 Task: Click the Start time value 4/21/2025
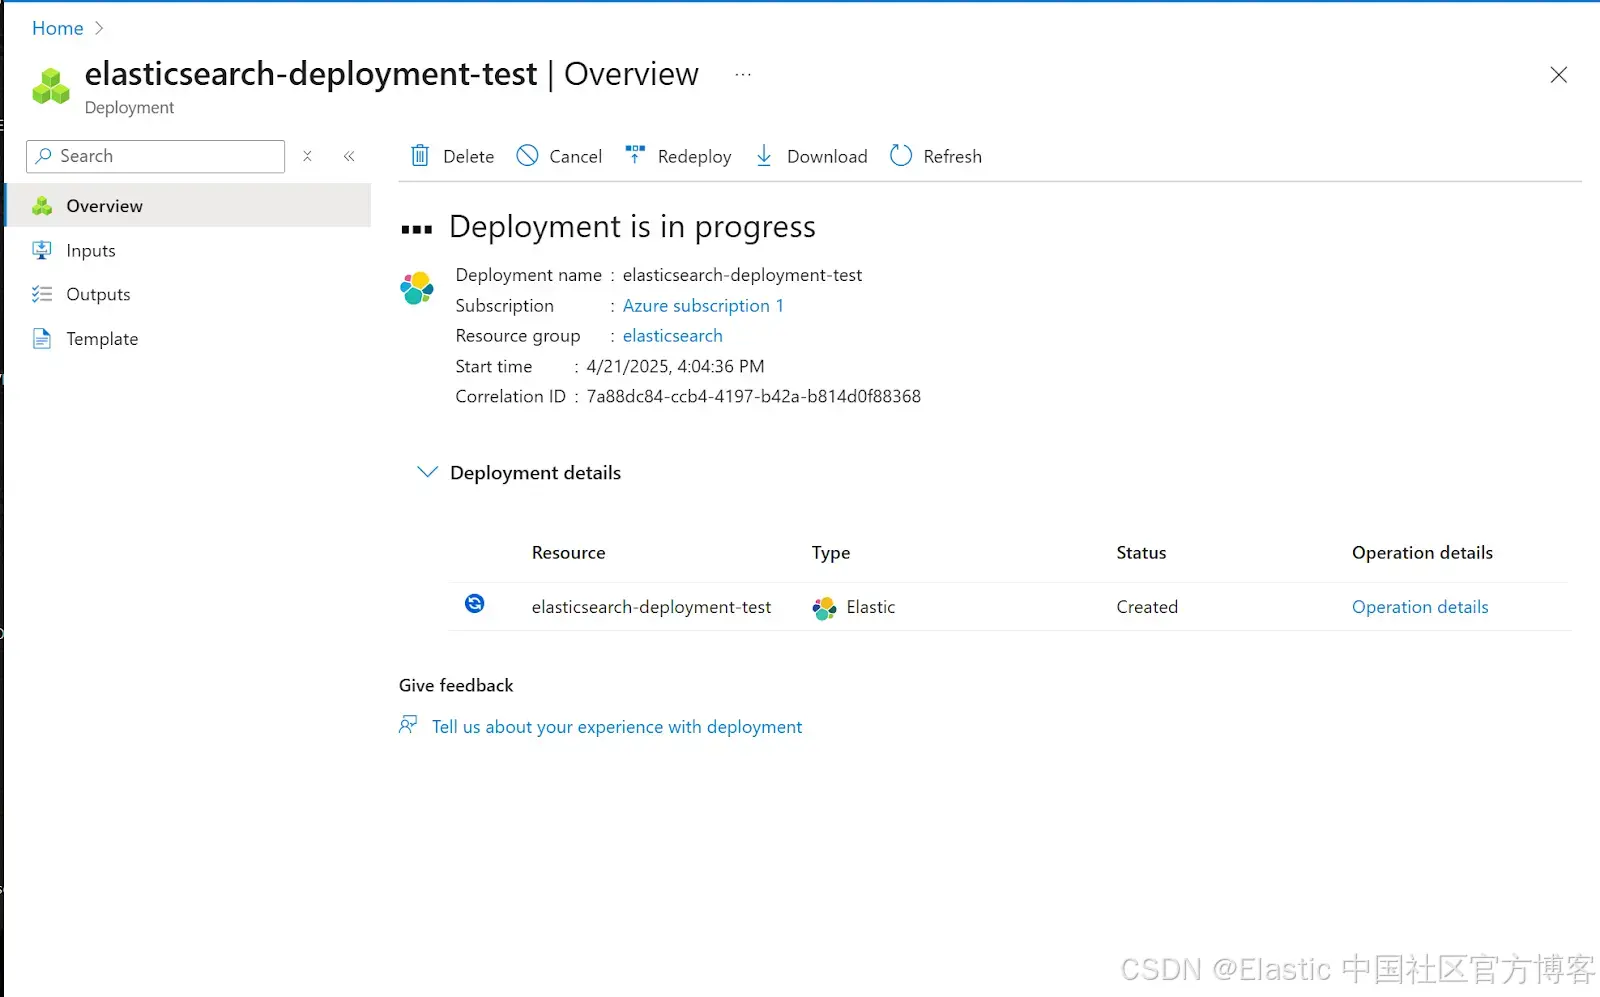pos(675,366)
